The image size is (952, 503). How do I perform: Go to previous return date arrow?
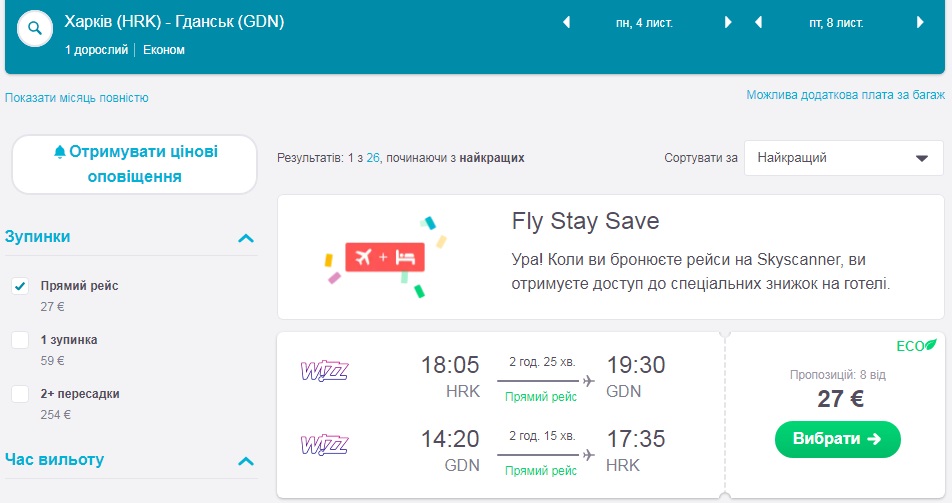pyautogui.click(x=759, y=22)
